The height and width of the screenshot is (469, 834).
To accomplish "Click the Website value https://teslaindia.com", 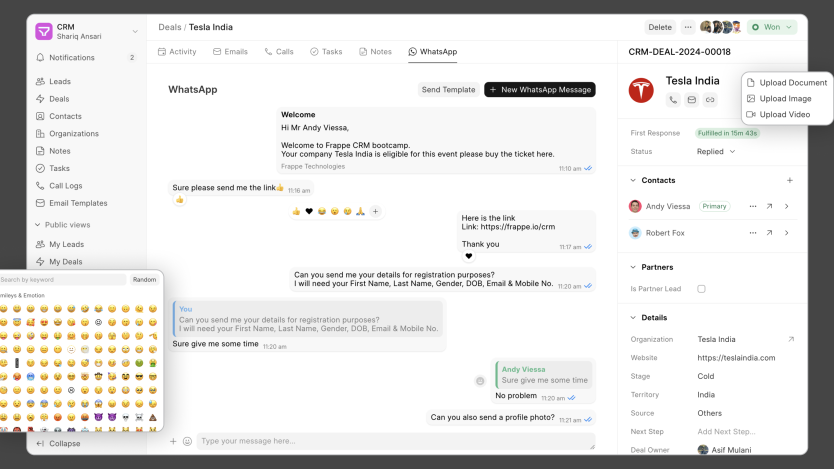I will tap(736, 358).
